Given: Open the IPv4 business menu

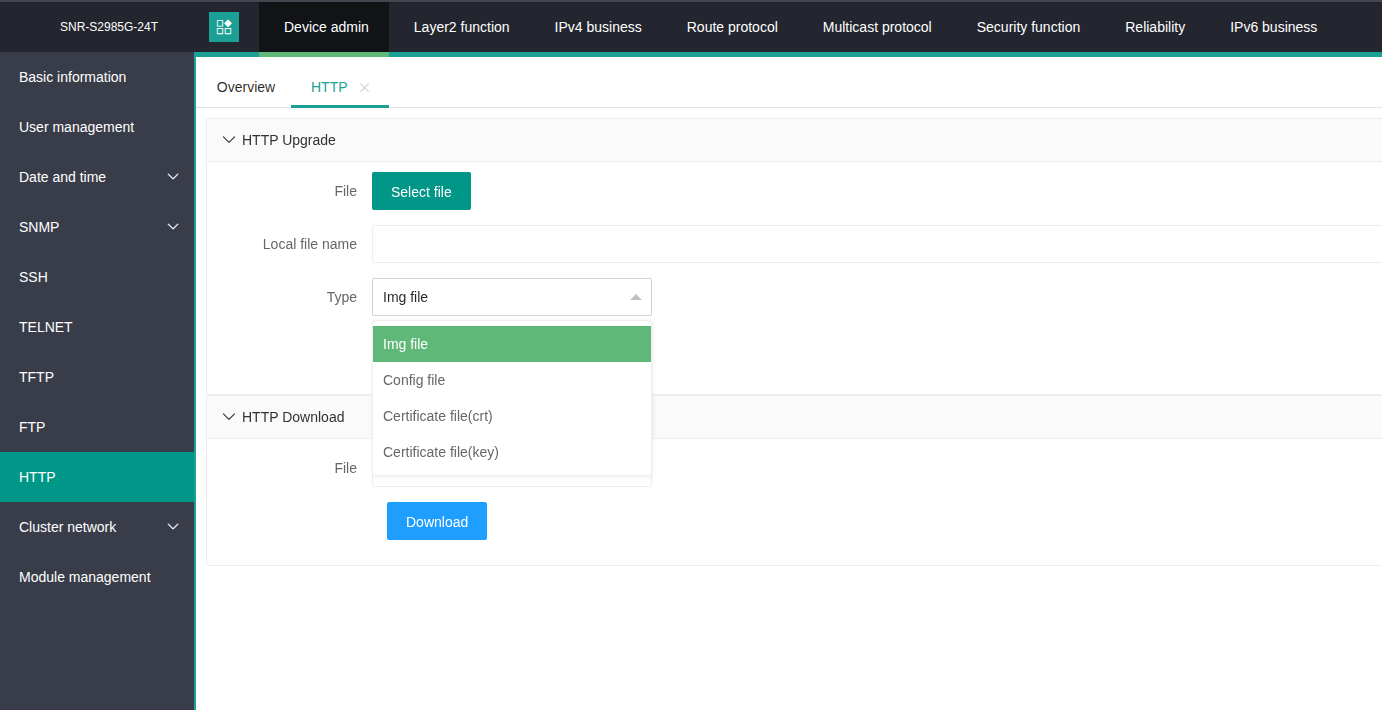Looking at the screenshot, I should (598, 27).
